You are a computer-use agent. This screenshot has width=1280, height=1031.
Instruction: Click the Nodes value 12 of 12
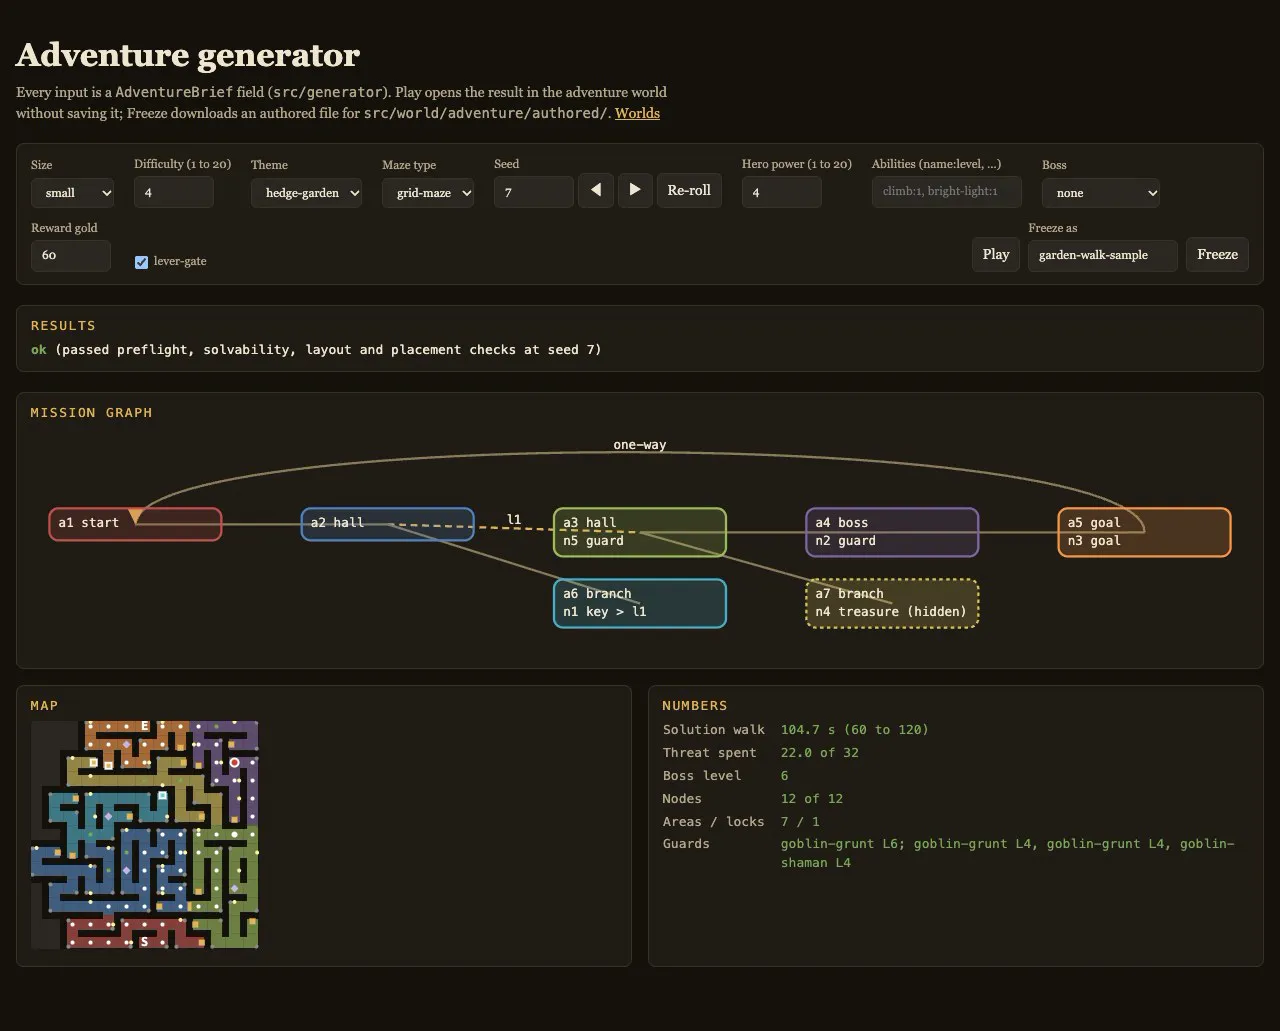(x=812, y=799)
